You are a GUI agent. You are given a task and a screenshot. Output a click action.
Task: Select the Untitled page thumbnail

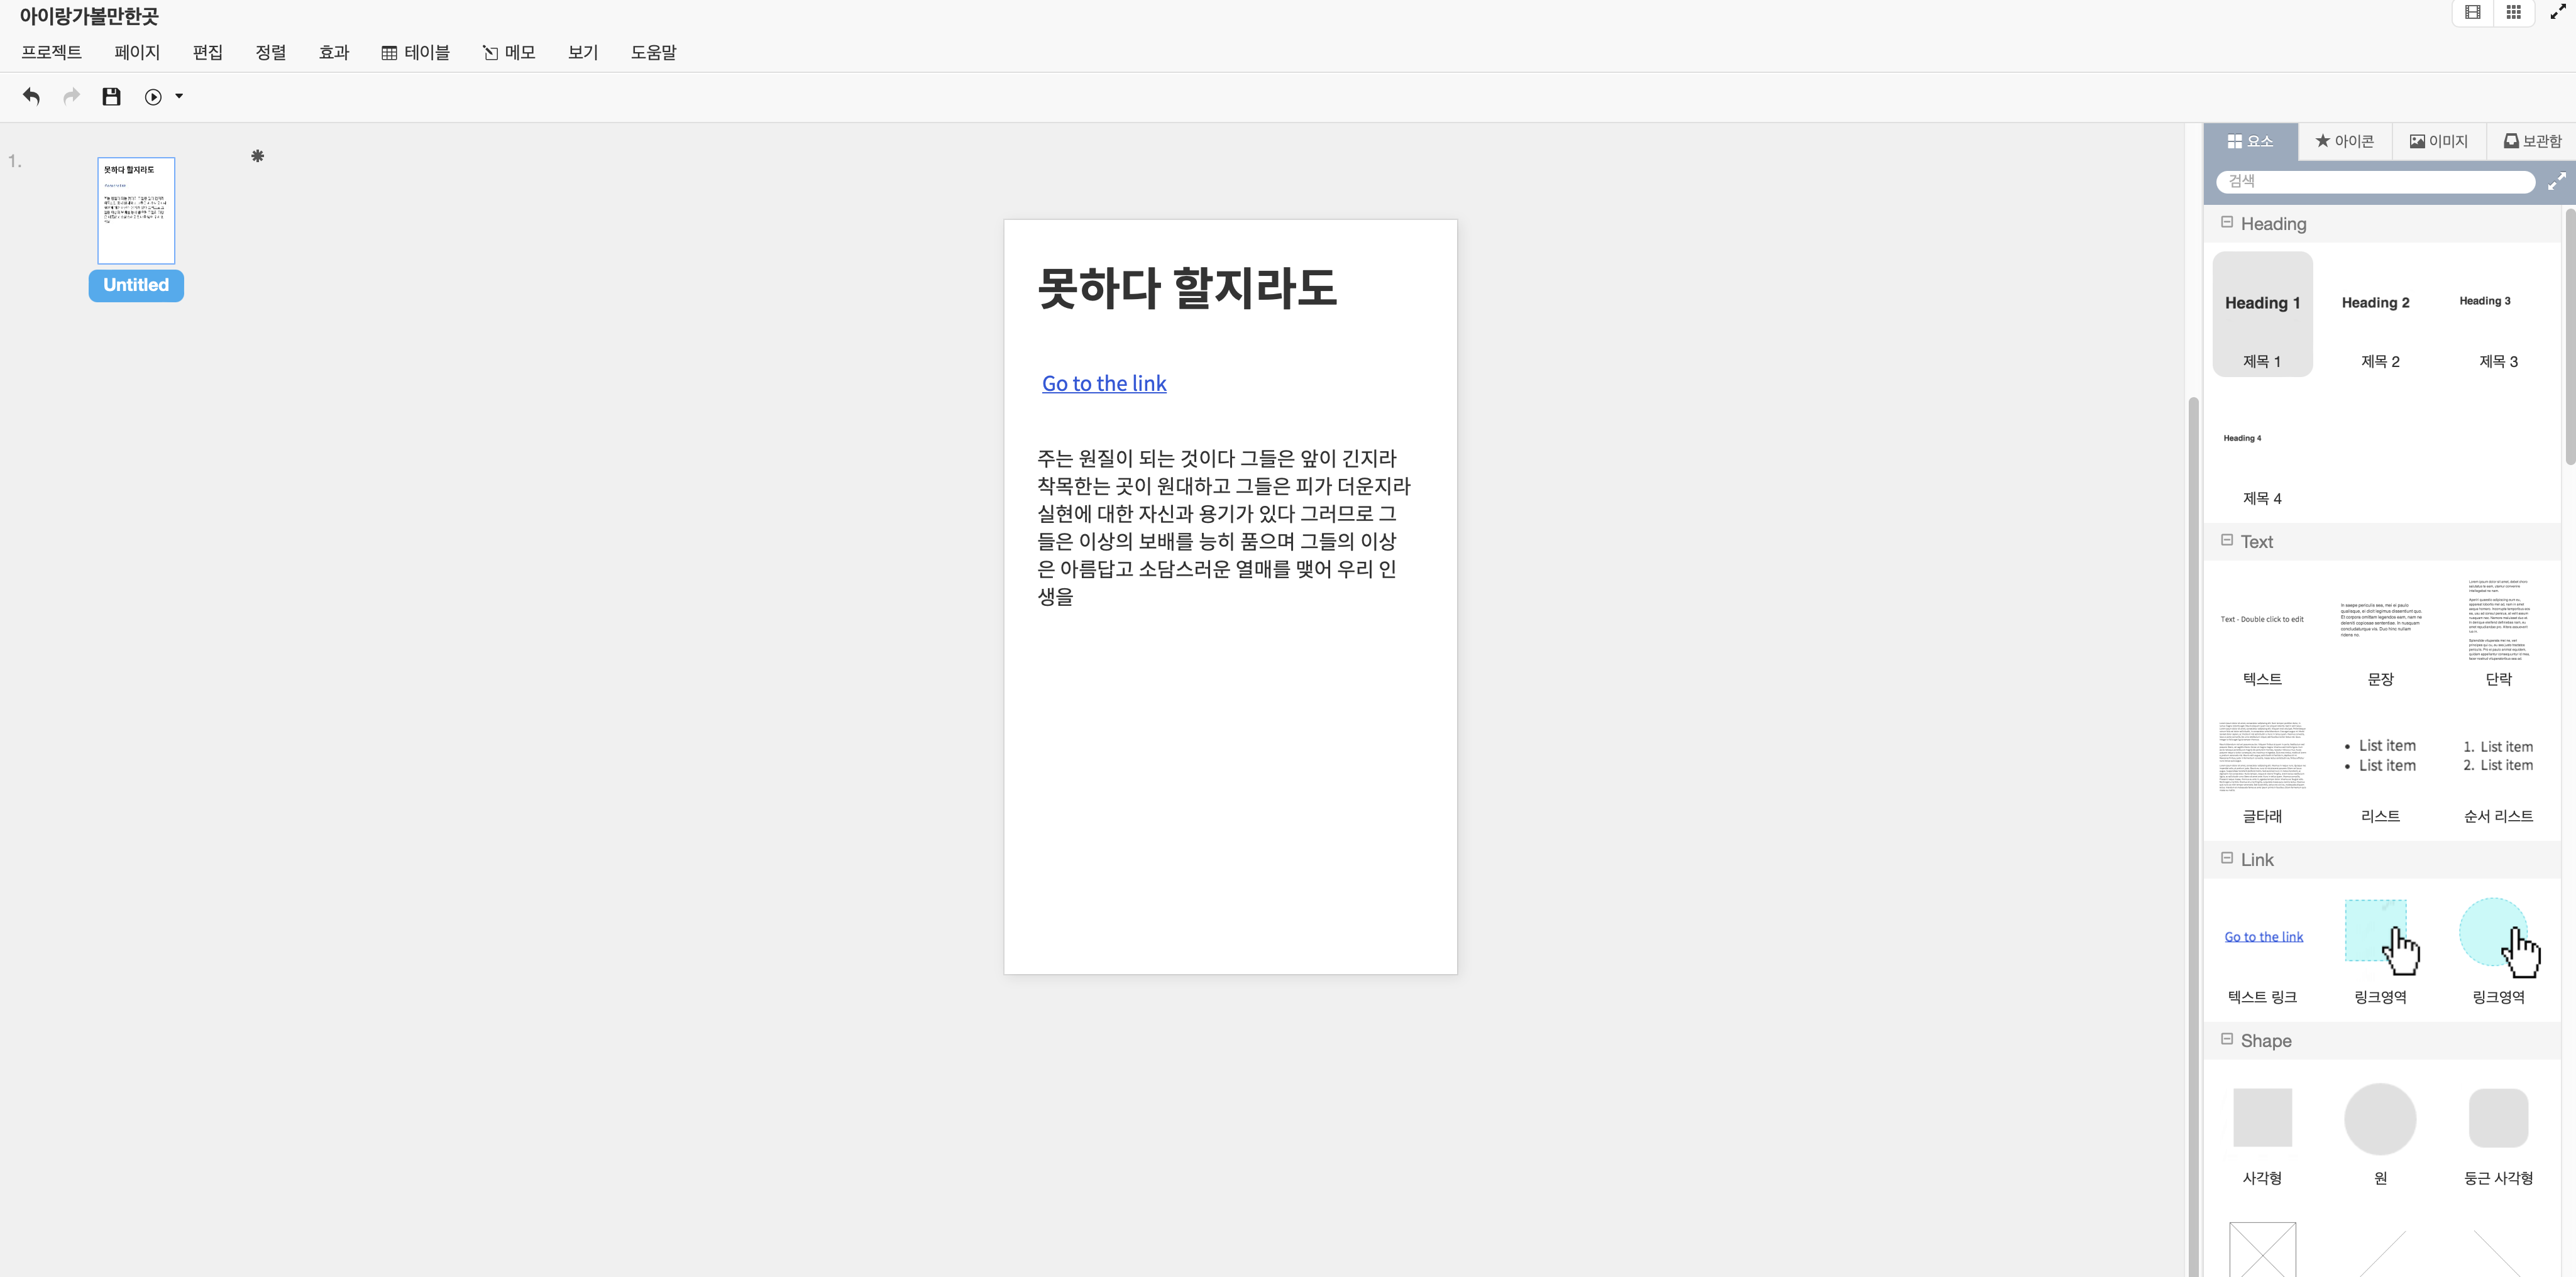[x=136, y=211]
